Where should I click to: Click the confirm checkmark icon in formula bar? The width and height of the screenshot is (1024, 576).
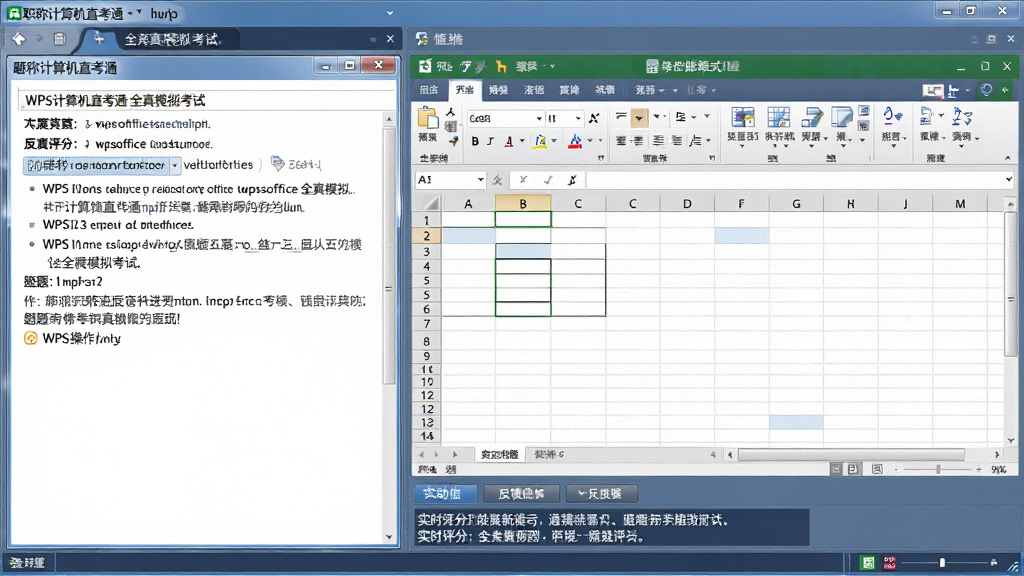point(548,180)
